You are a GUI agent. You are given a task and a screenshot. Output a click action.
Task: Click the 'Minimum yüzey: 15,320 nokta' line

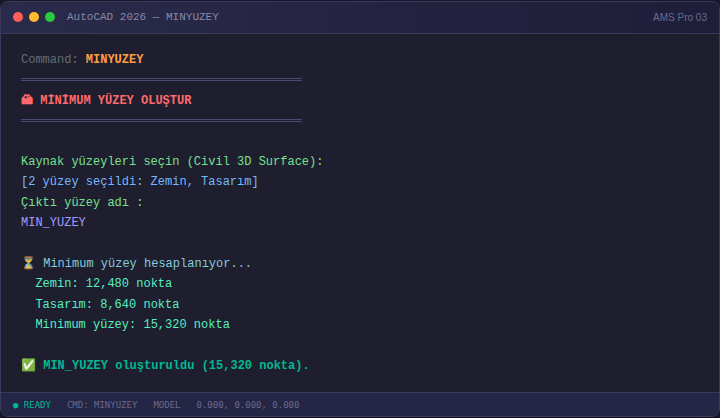pos(133,324)
